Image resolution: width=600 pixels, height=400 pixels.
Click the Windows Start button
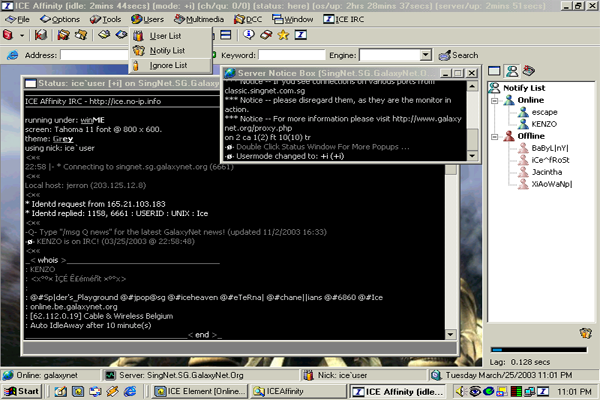tap(21, 391)
